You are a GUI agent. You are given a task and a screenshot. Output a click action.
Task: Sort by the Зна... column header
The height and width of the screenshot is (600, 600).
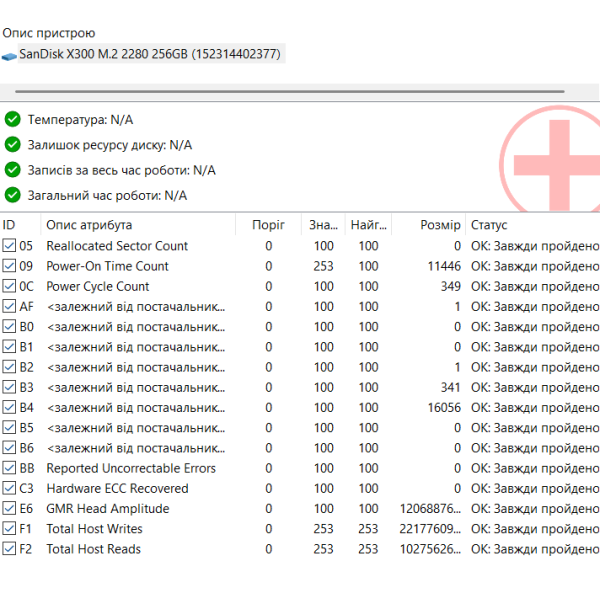[323, 225]
